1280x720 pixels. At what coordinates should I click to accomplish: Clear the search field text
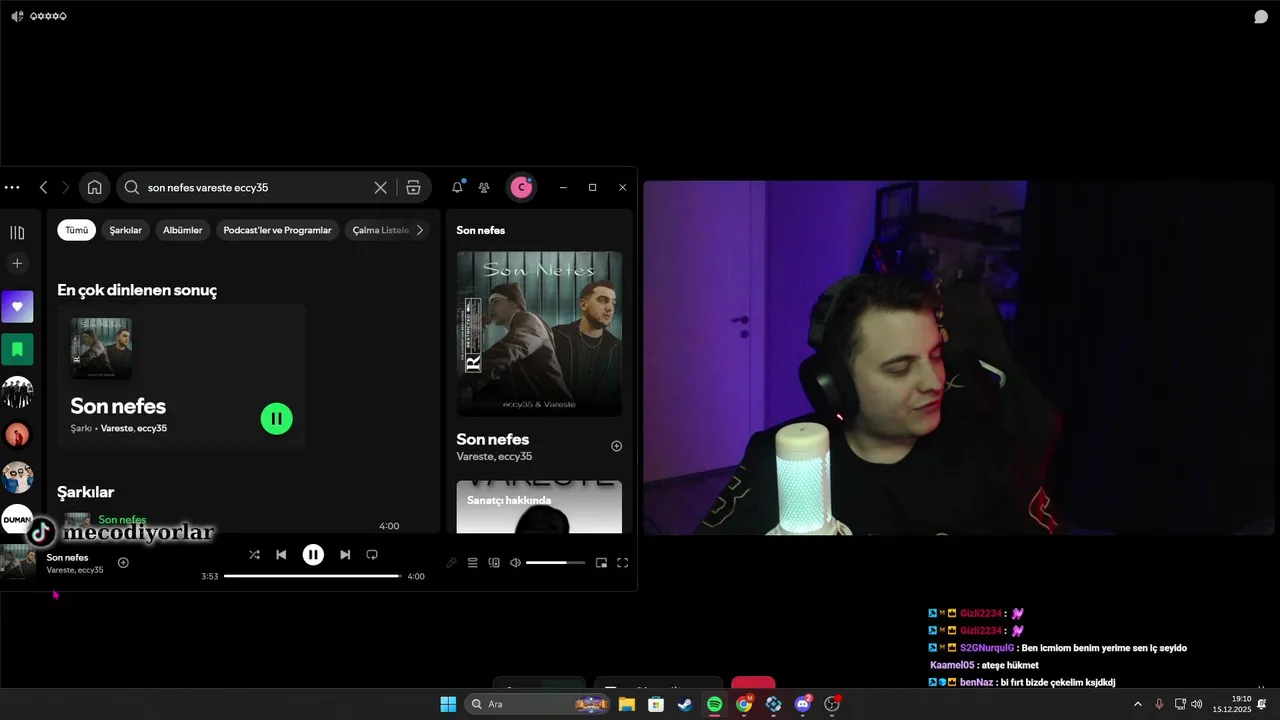(380, 187)
